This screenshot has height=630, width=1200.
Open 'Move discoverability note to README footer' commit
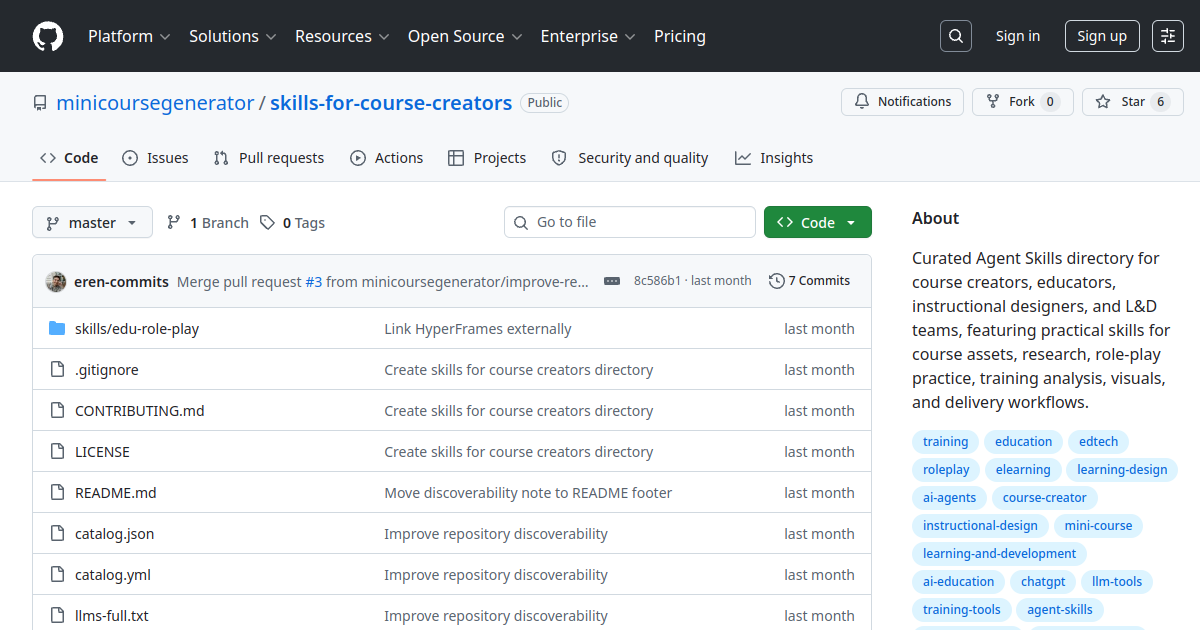[x=528, y=493]
